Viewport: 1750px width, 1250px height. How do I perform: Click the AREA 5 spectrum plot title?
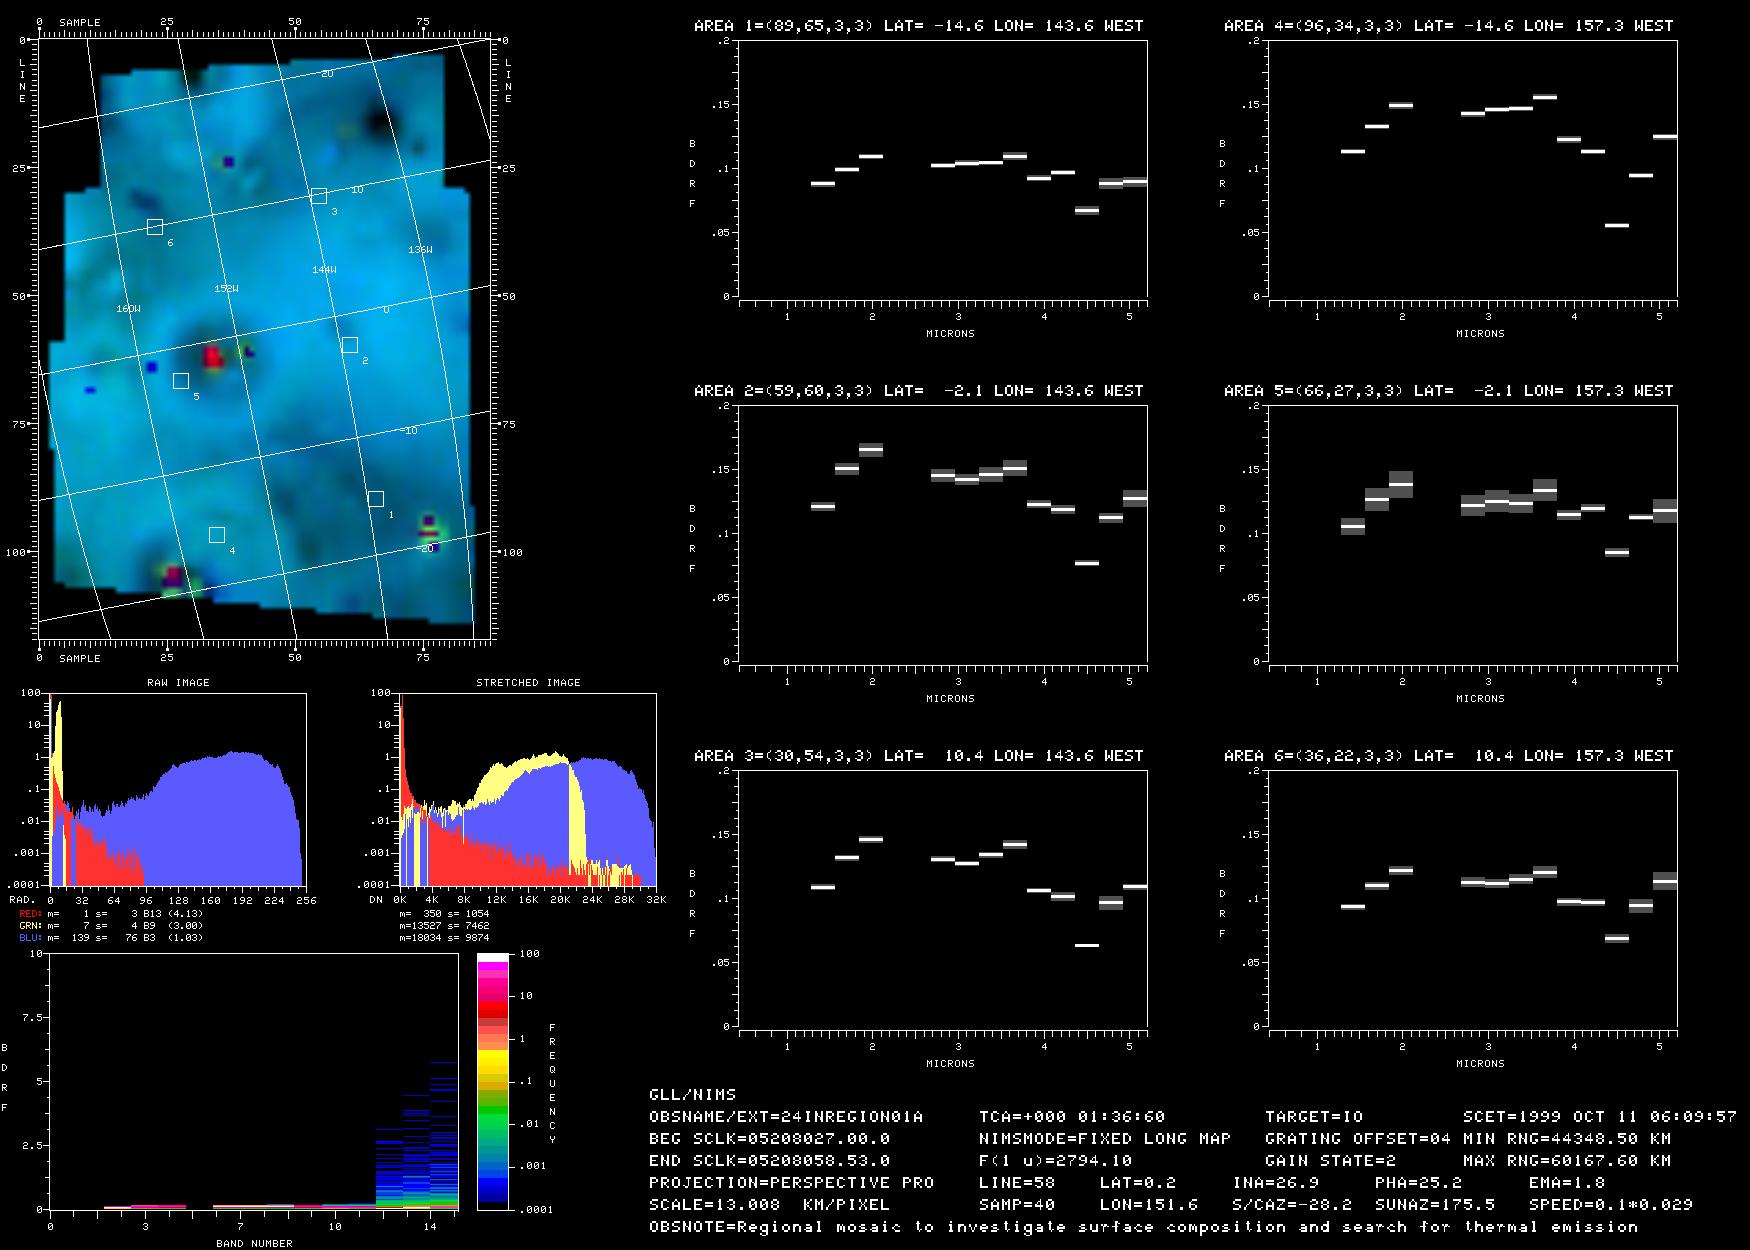[1448, 391]
